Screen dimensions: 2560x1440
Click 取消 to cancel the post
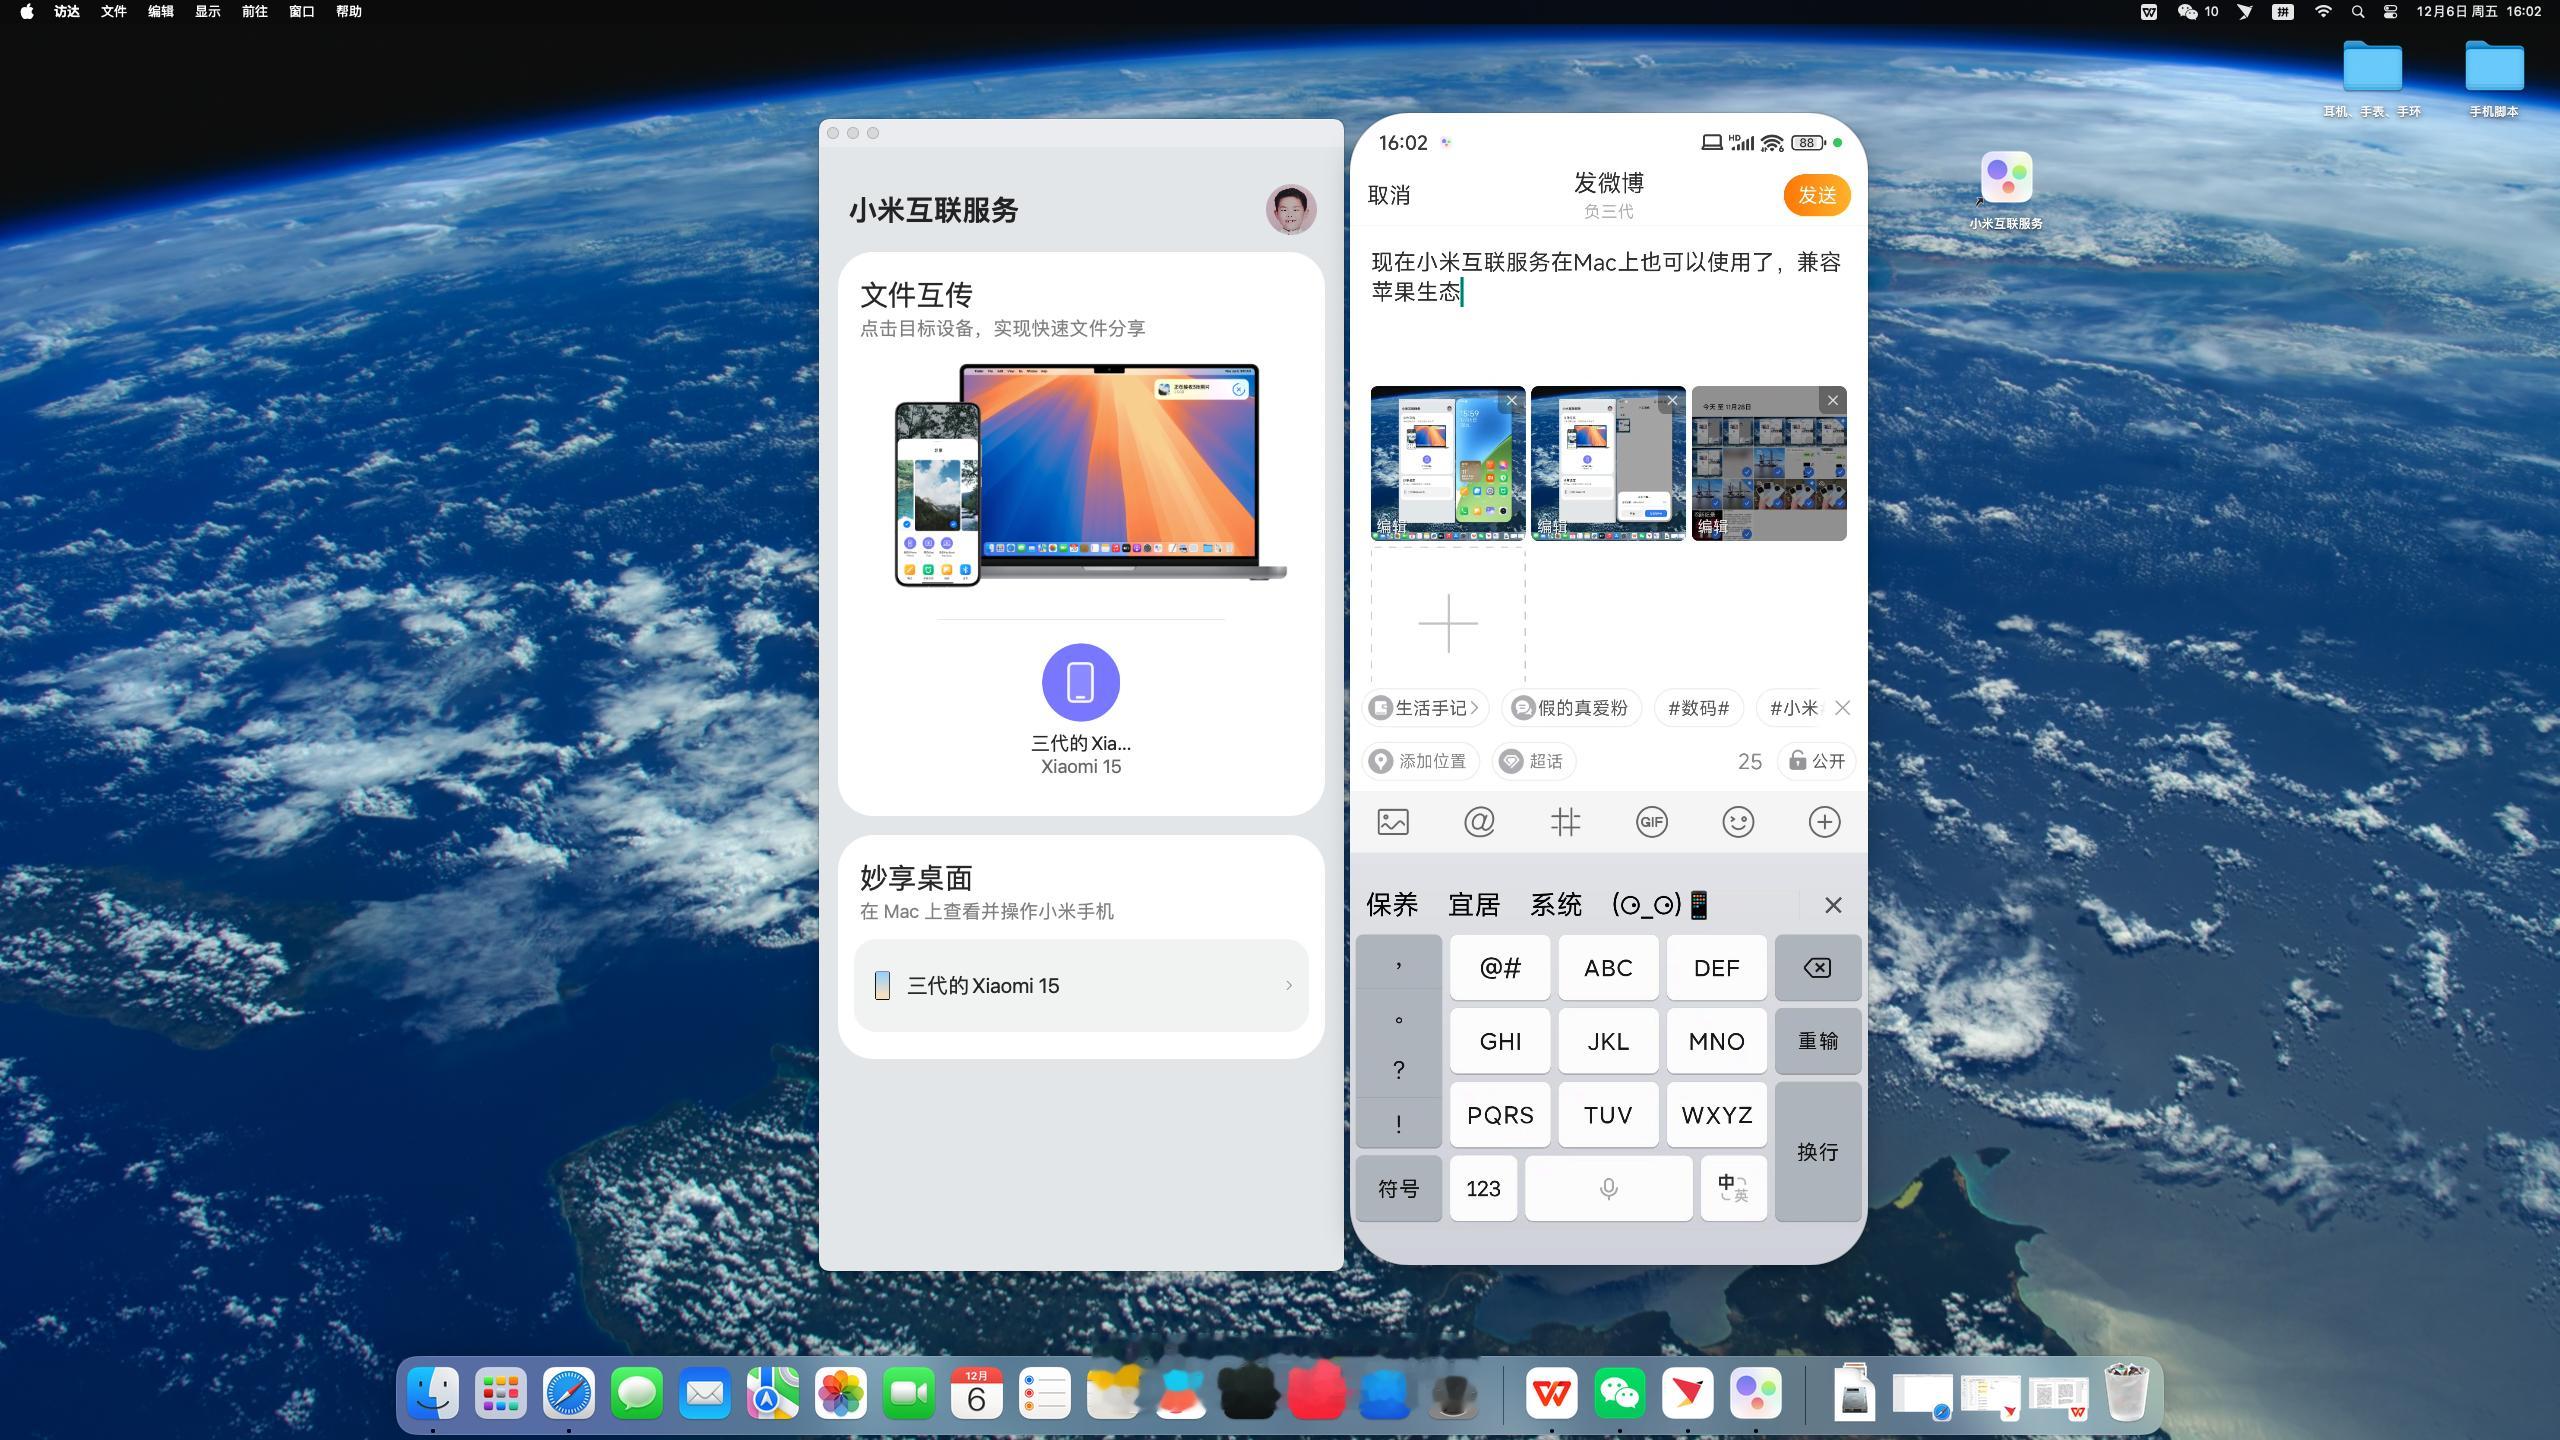[x=1389, y=195]
